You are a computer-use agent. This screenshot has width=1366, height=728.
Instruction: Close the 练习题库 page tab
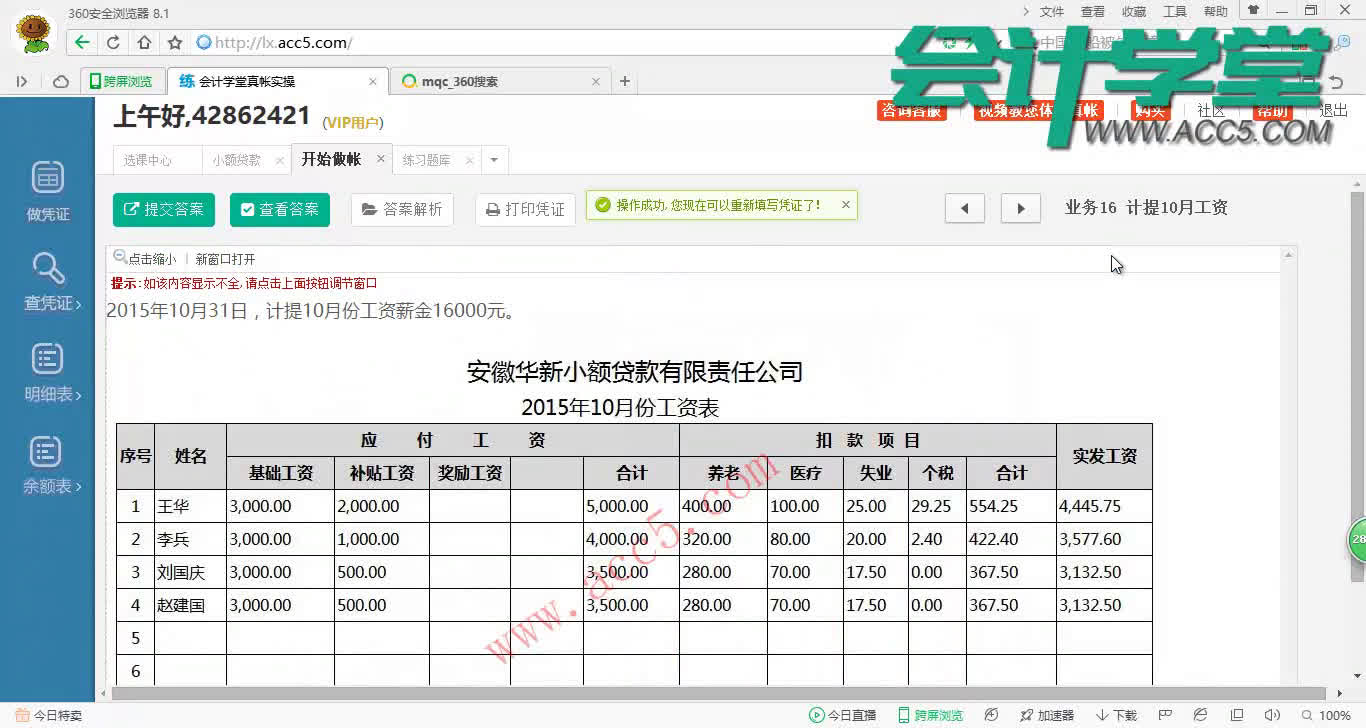469,160
